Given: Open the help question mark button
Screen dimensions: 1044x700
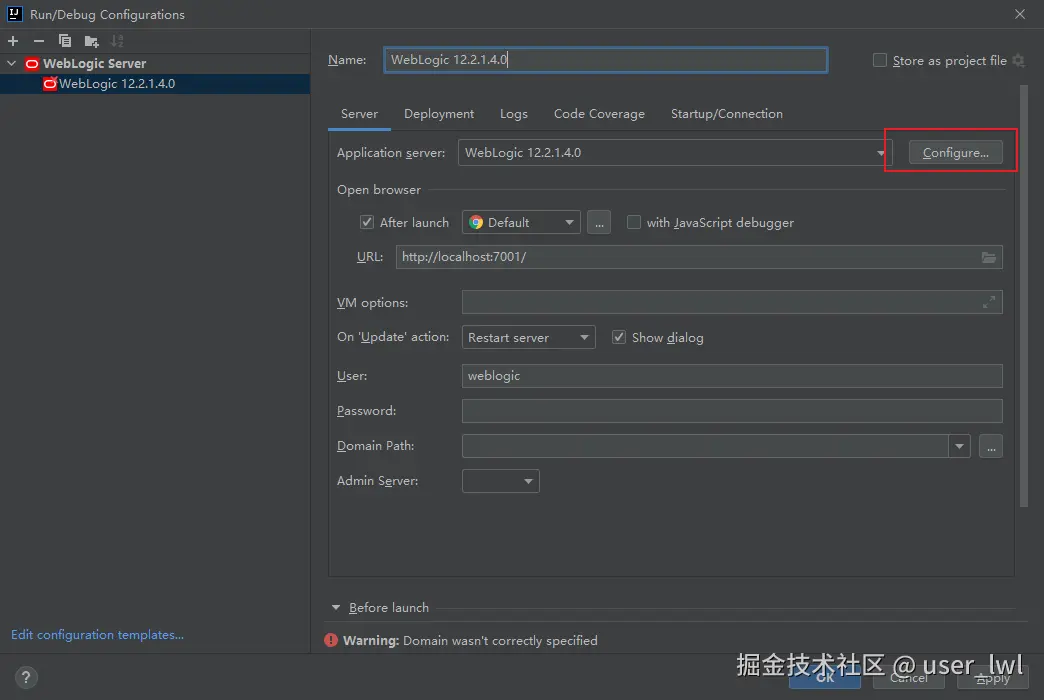Looking at the screenshot, I should pos(26,677).
